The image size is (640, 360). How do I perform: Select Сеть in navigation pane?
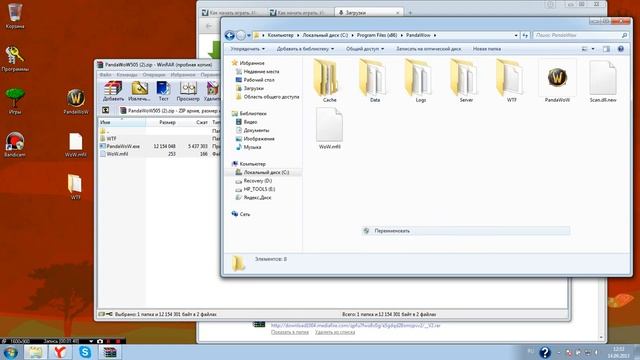[244, 214]
